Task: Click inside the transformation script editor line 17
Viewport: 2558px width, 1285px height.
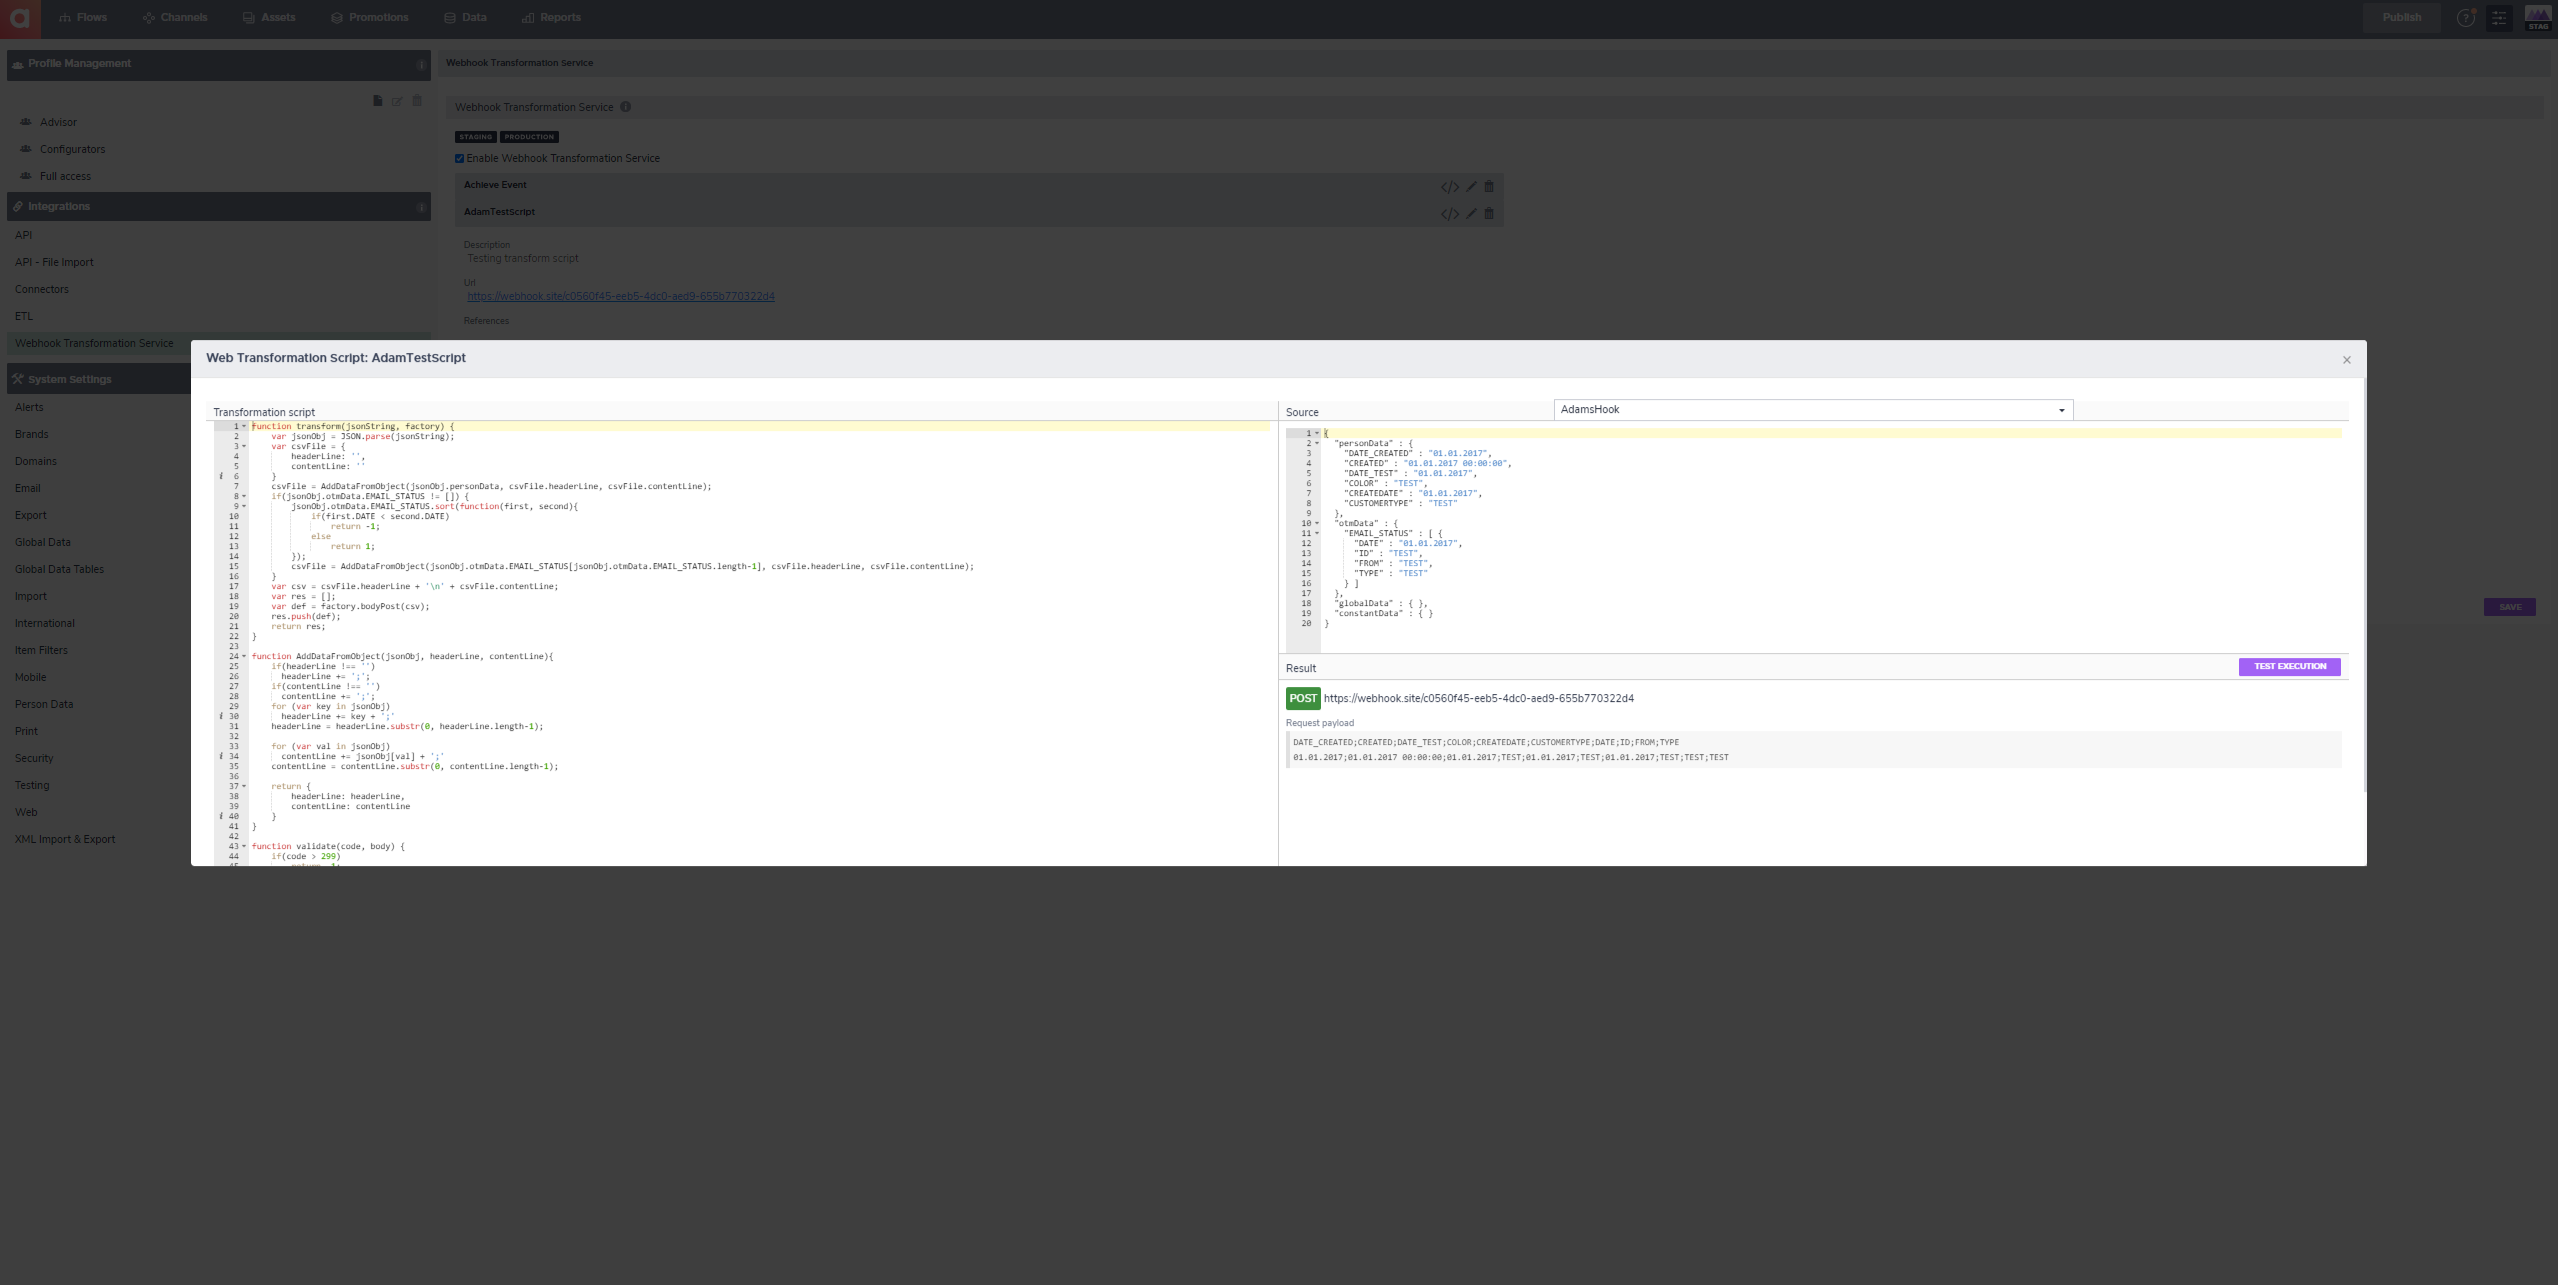Action: tap(760, 586)
